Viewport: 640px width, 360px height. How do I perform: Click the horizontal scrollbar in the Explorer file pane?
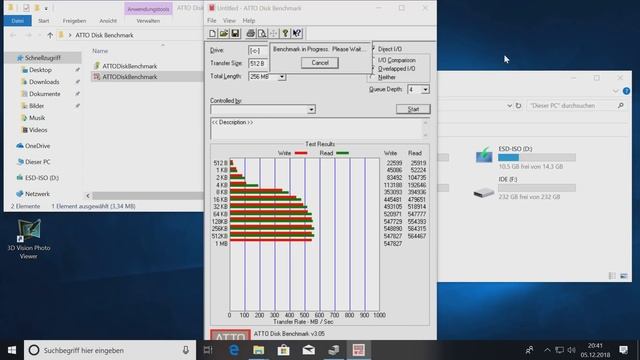[148, 196]
